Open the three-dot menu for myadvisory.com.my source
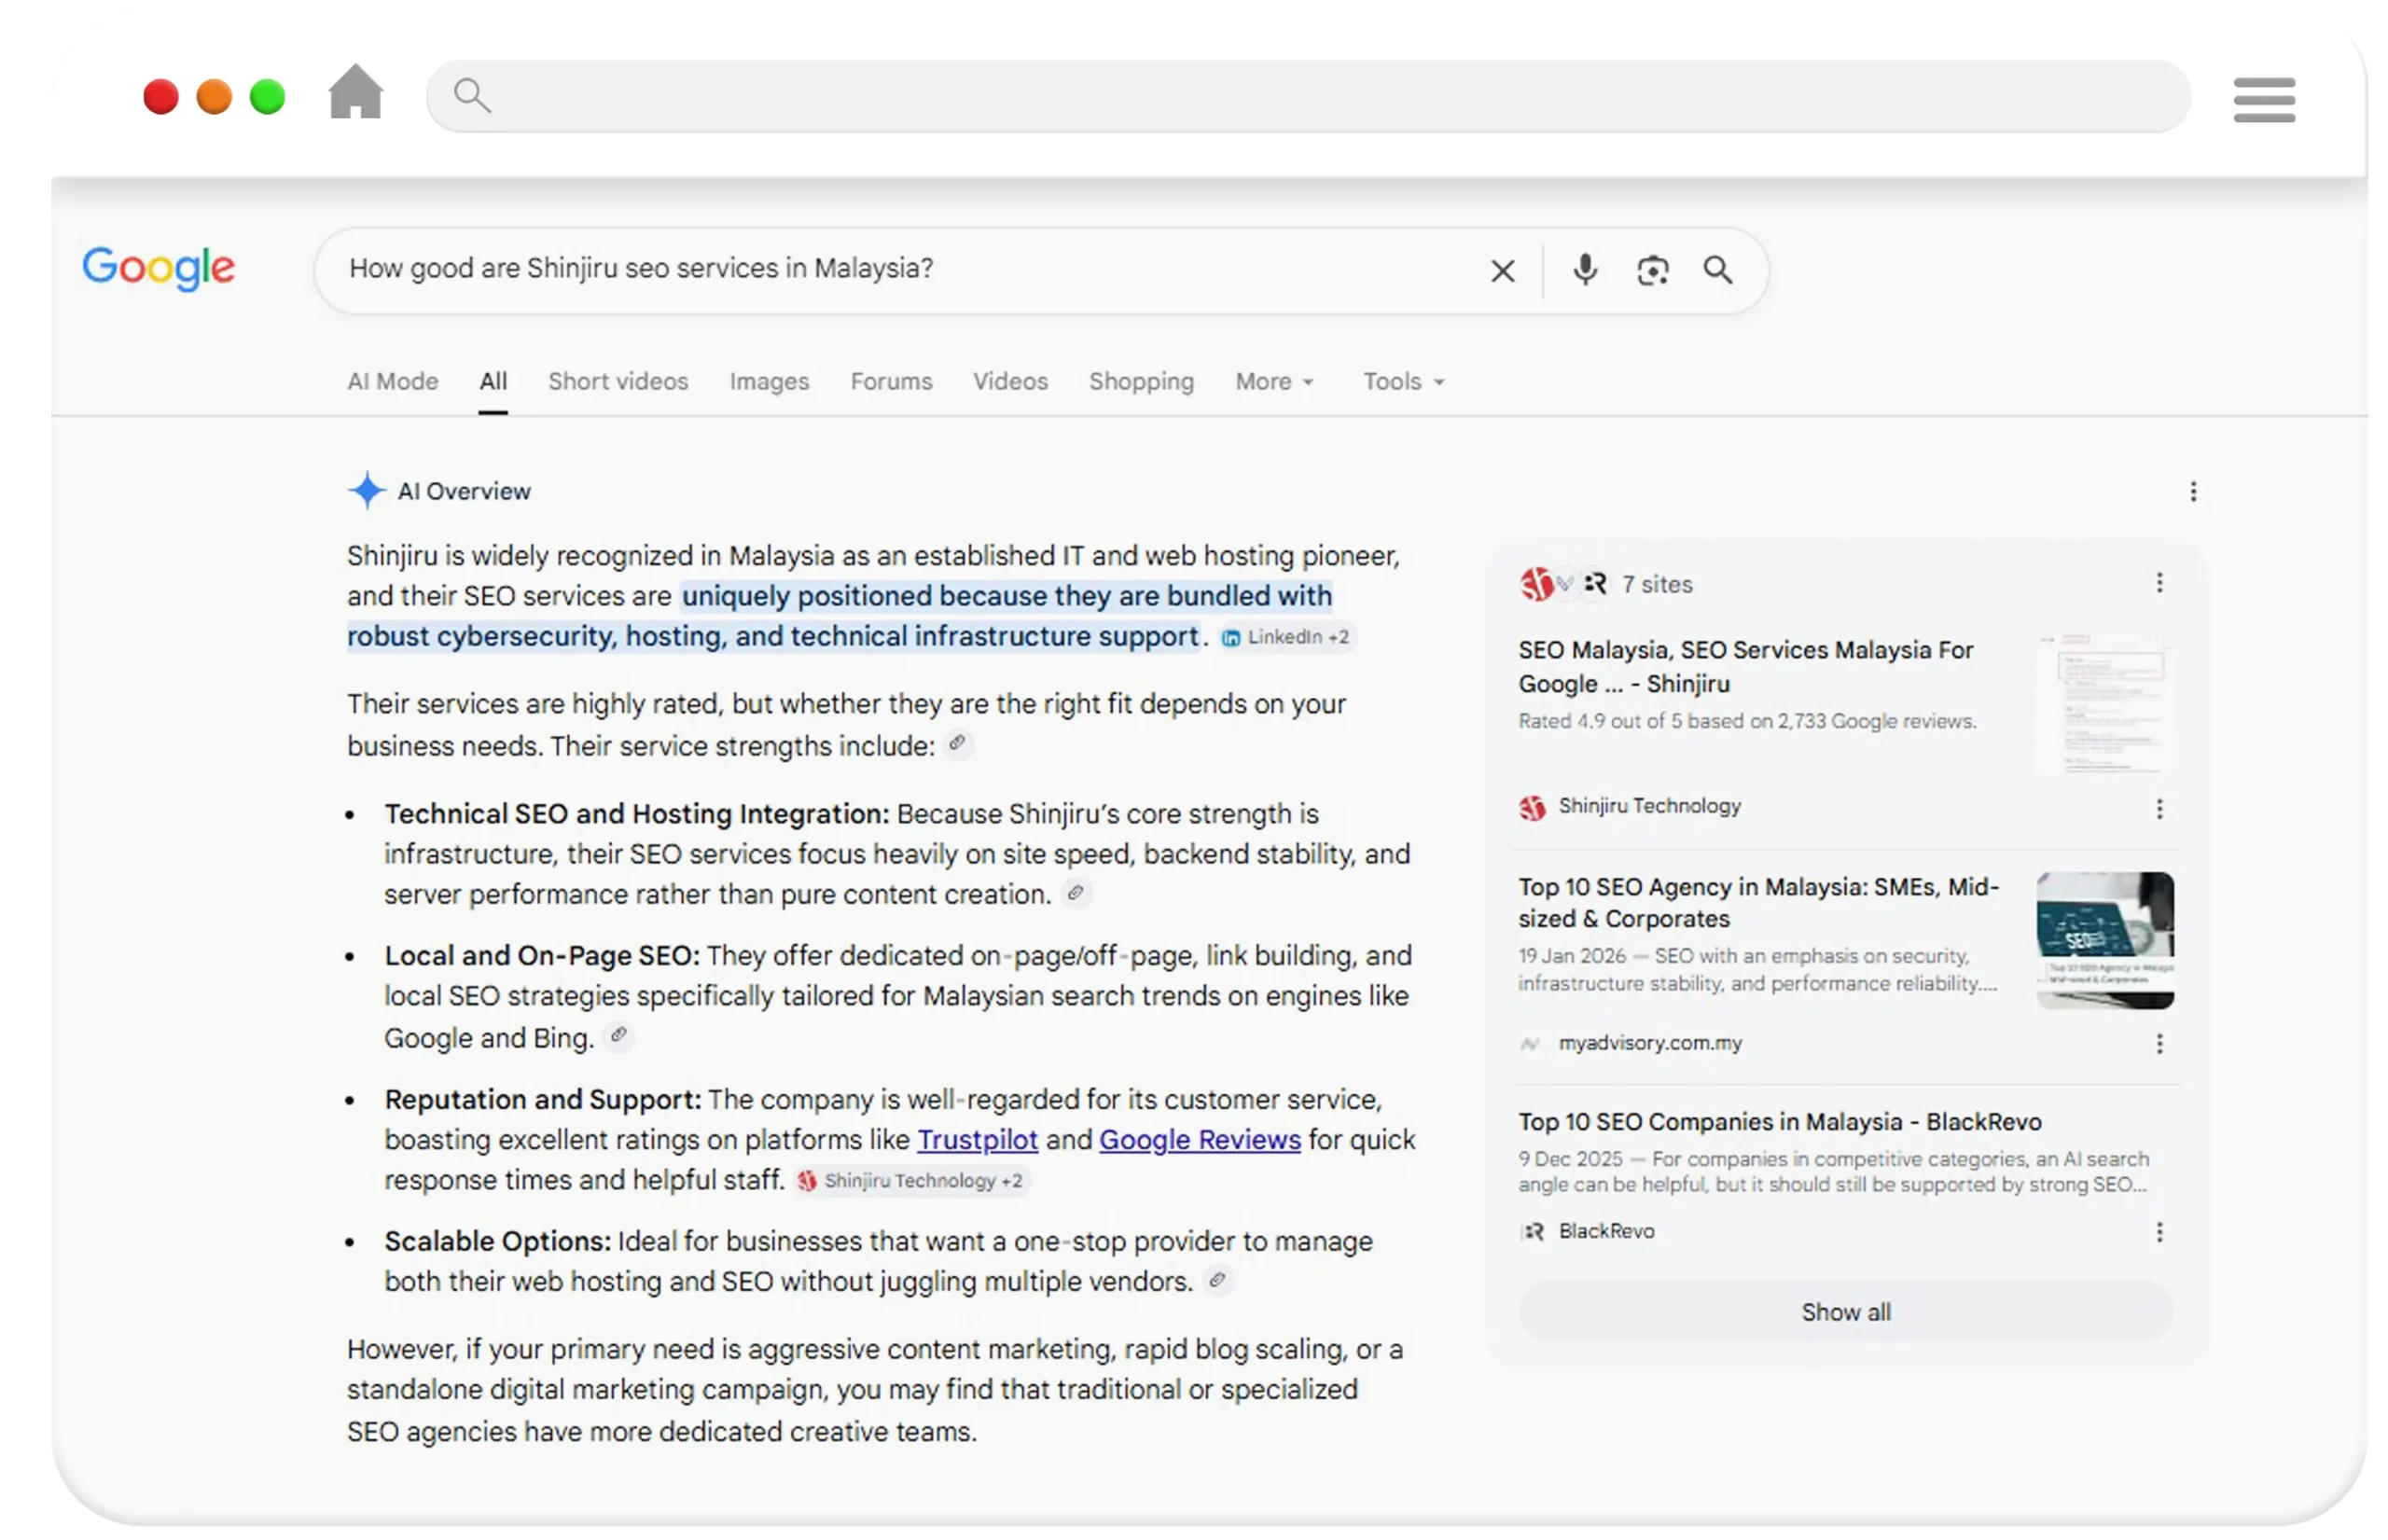This screenshot has width=2388, height=1540. [x=2159, y=1044]
